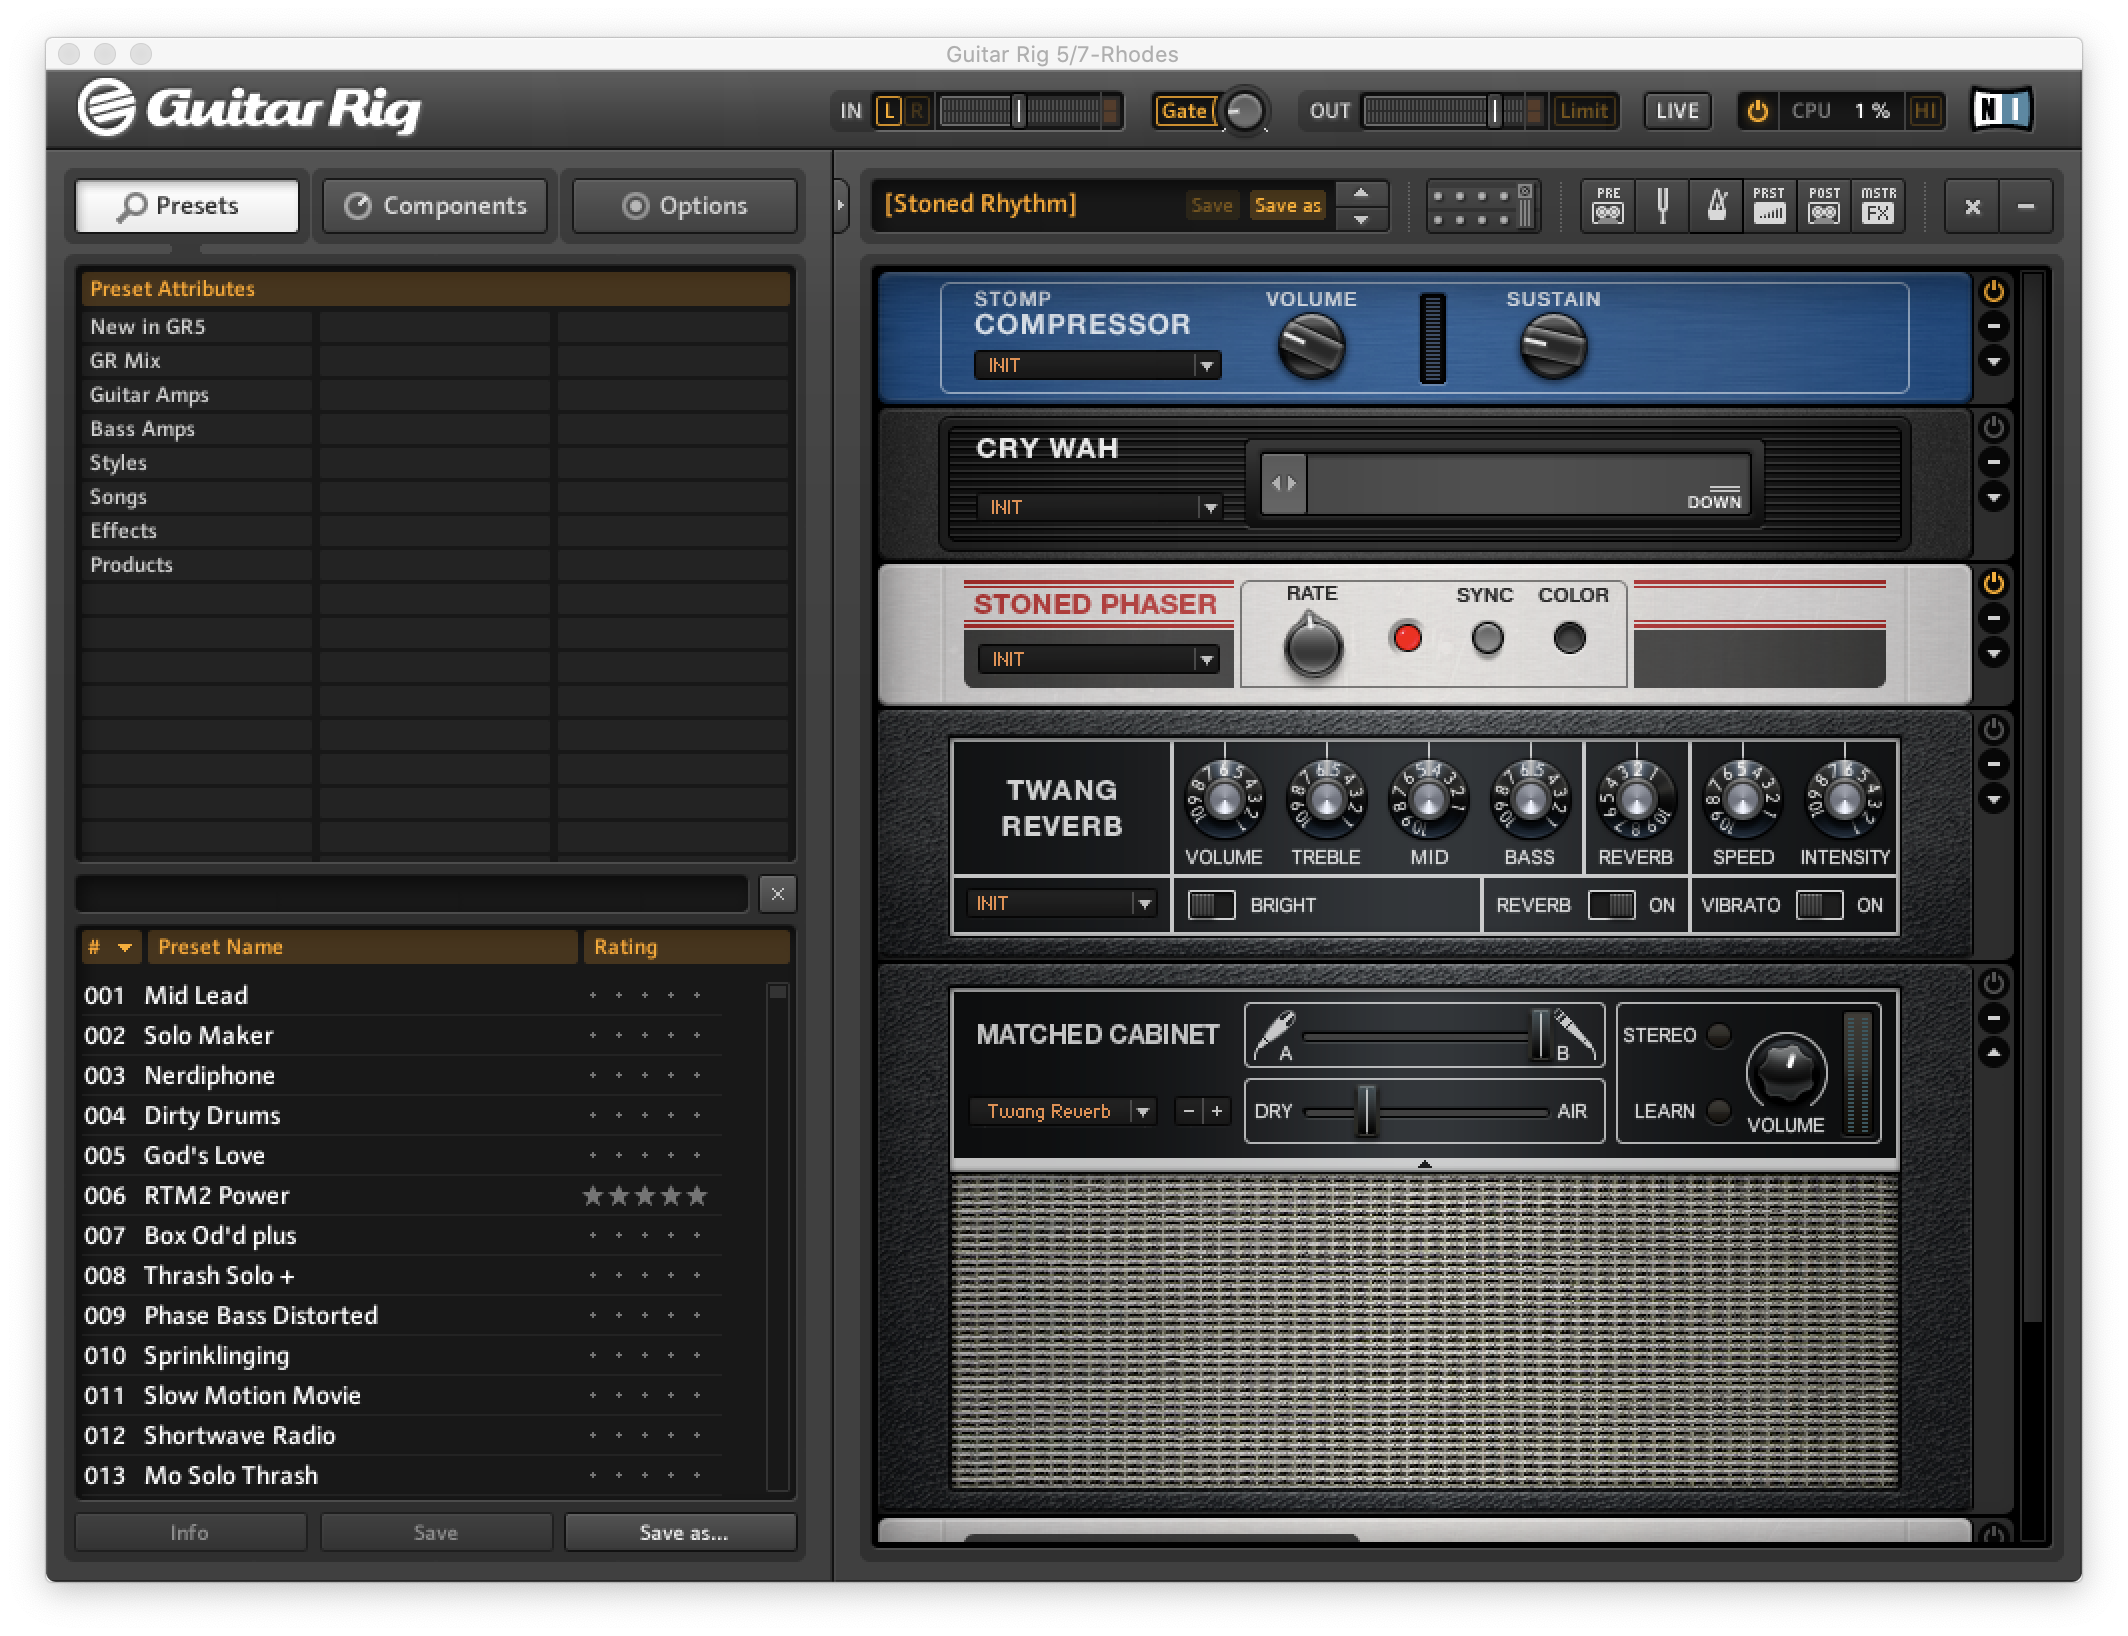Image resolution: width=2128 pixels, height=1636 pixels.
Task: Expand the Stoned Phaser INIT preset menu
Action: (1098, 660)
